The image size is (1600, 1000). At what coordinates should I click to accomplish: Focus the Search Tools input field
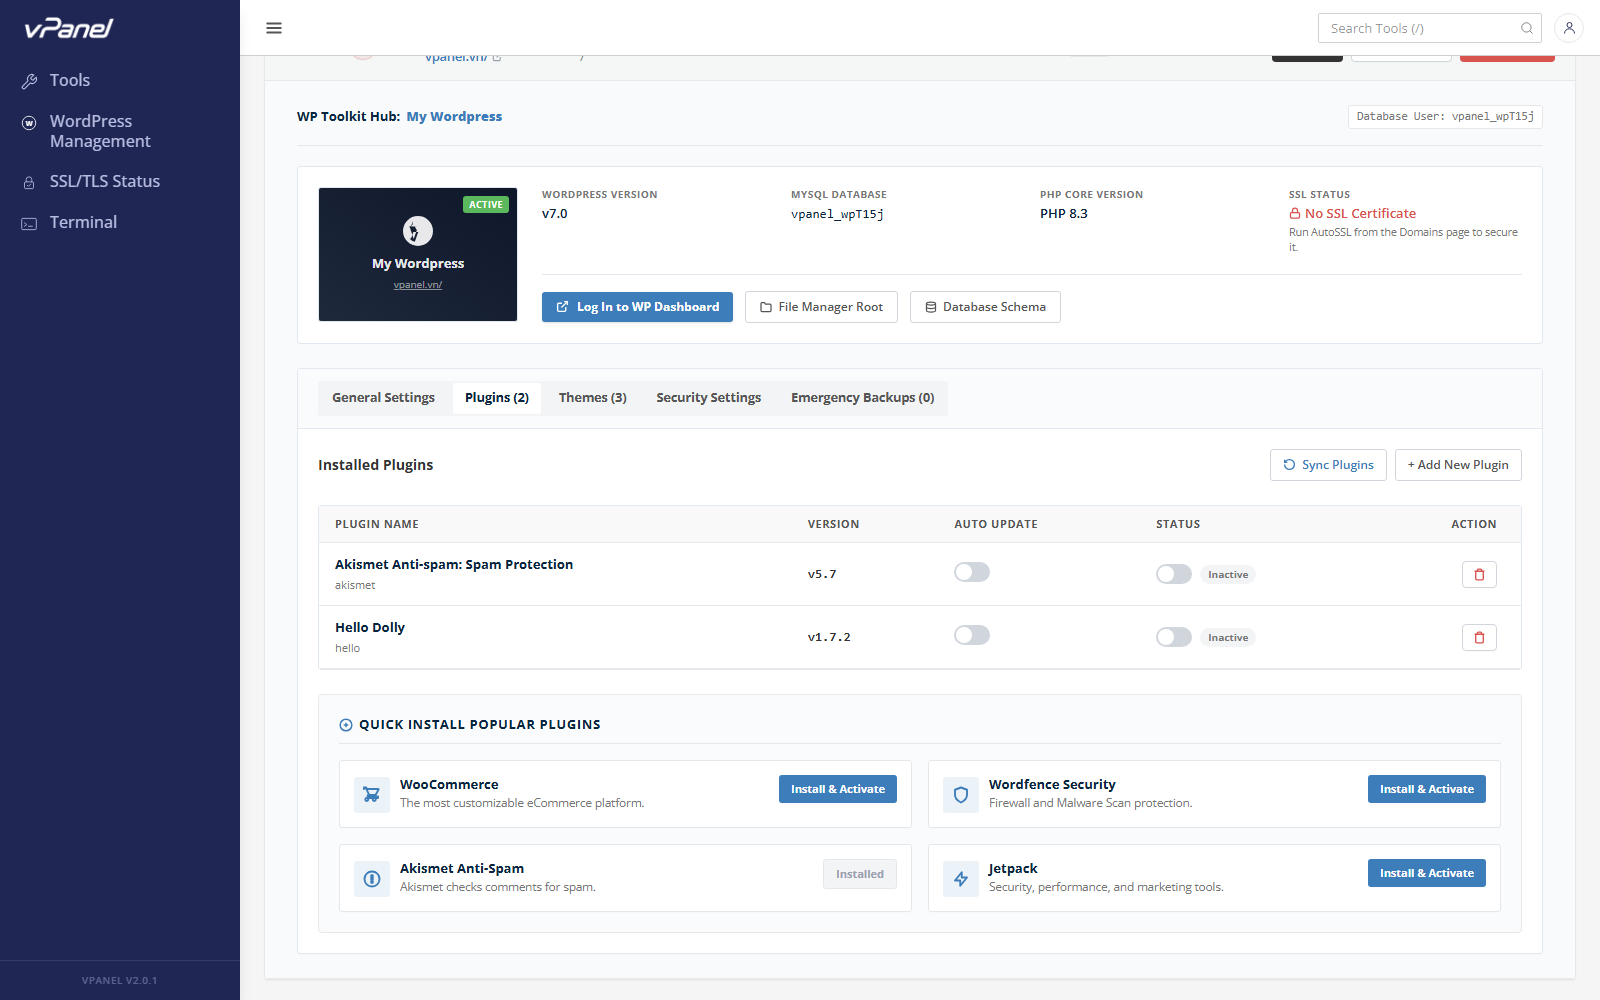pos(1430,28)
